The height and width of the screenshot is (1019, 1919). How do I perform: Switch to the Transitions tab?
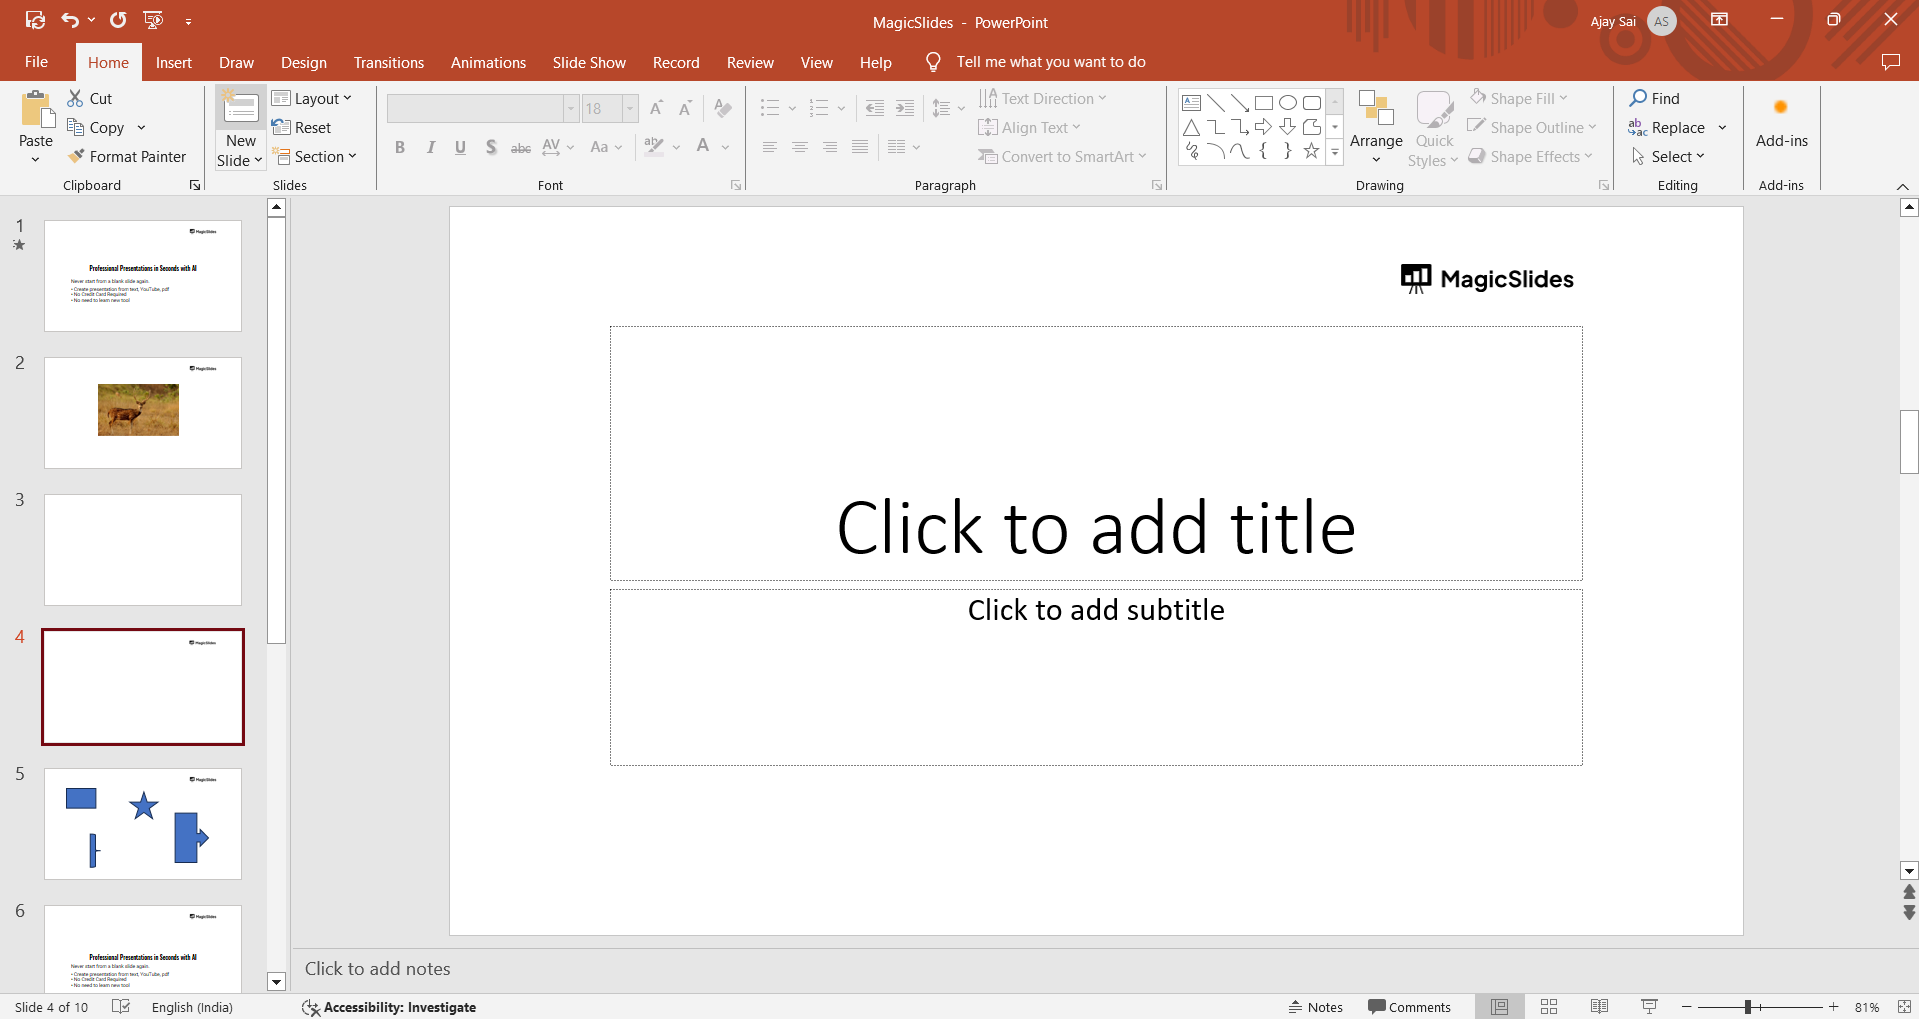[388, 62]
